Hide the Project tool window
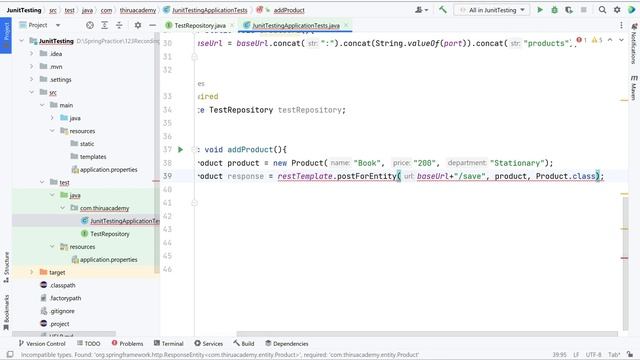 point(152,25)
